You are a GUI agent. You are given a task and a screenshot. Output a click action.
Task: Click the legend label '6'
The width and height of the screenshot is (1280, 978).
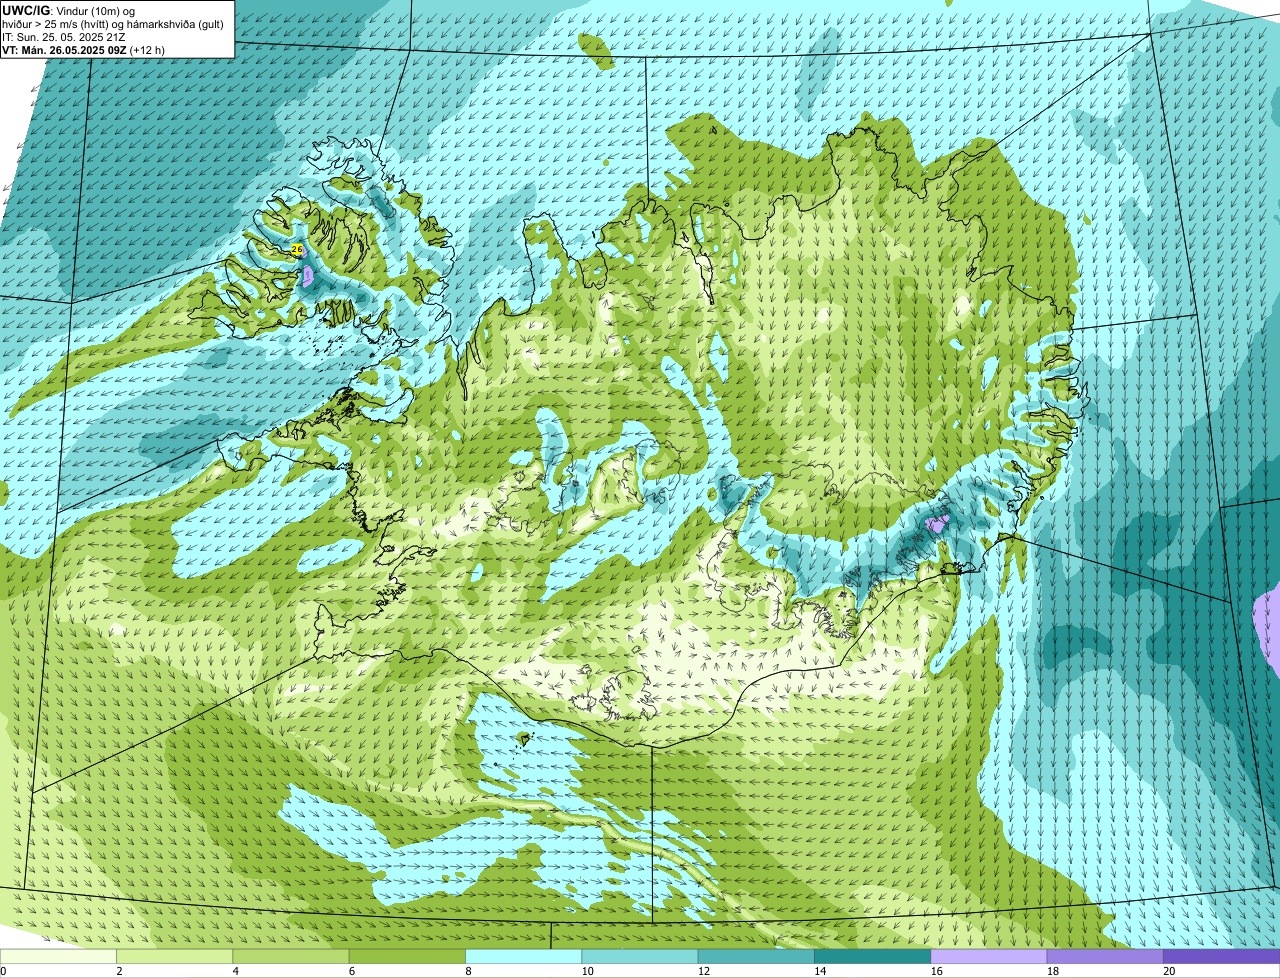pos(352,971)
